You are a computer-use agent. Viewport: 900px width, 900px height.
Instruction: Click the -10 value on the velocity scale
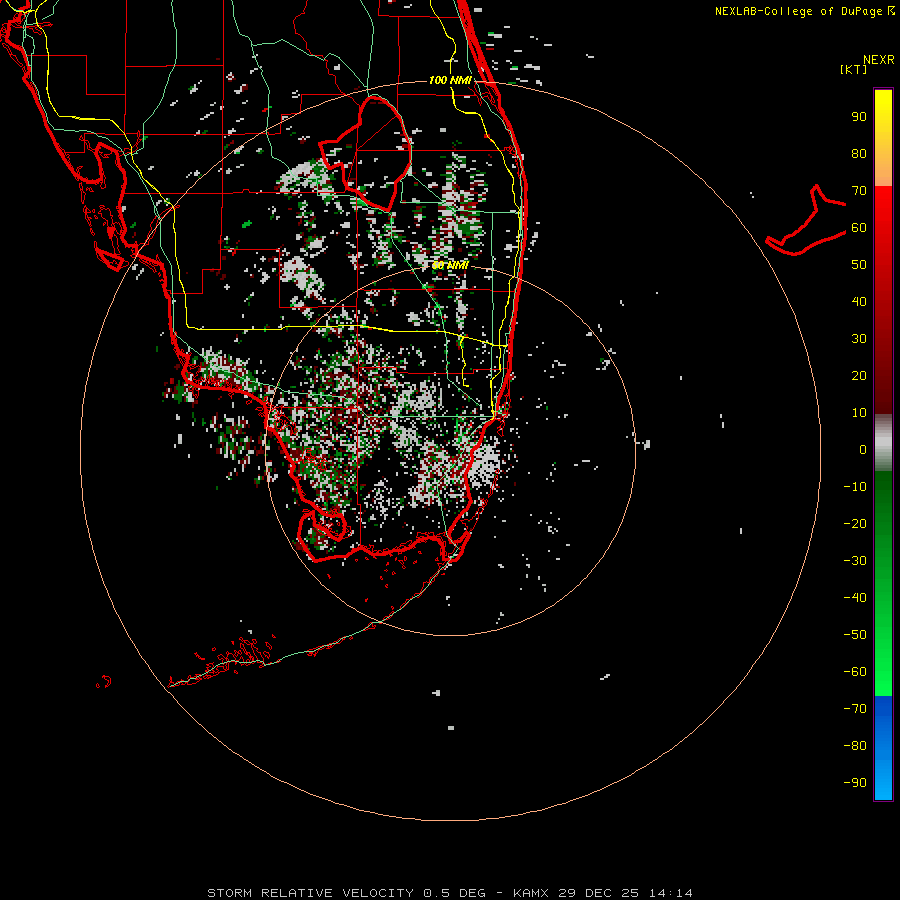[x=855, y=487]
